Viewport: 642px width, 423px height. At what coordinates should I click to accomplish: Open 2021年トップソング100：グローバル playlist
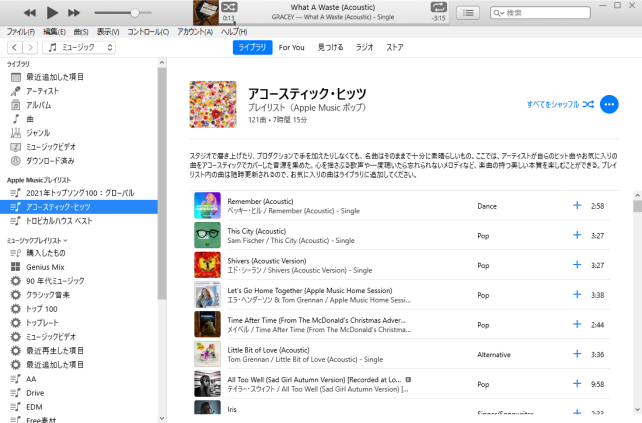pyautogui.click(x=79, y=193)
